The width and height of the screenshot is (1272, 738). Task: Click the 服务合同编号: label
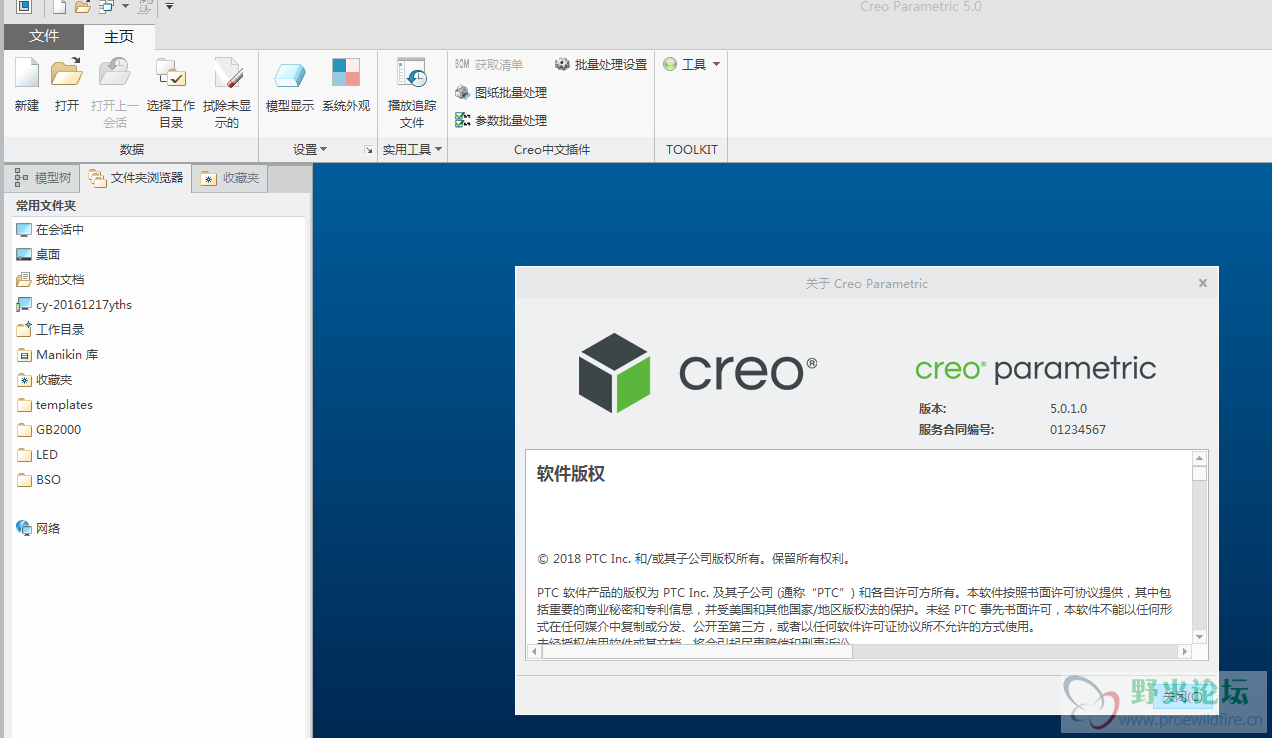point(957,430)
